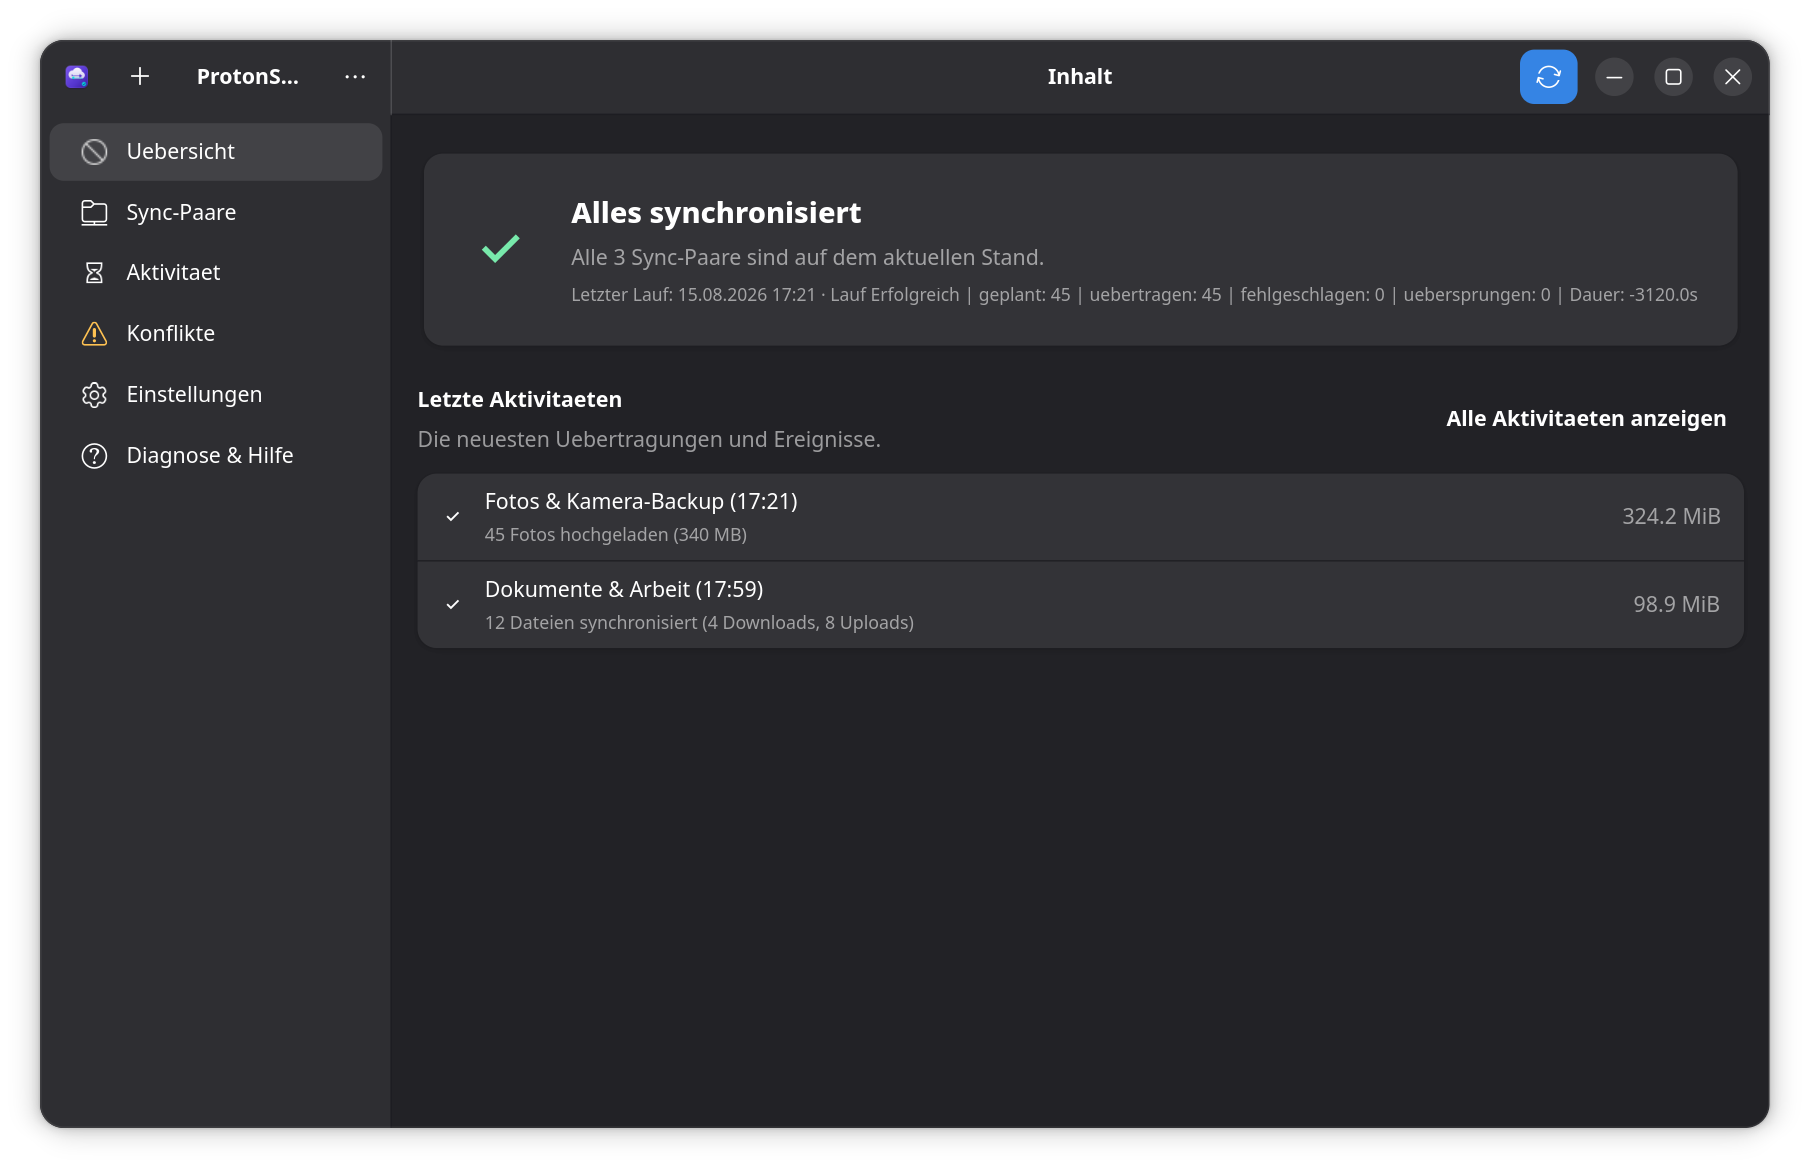Image resolution: width=1810 pixels, height=1168 pixels.
Task: Go to Sync-Paare section
Action: click(x=216, y=212)
